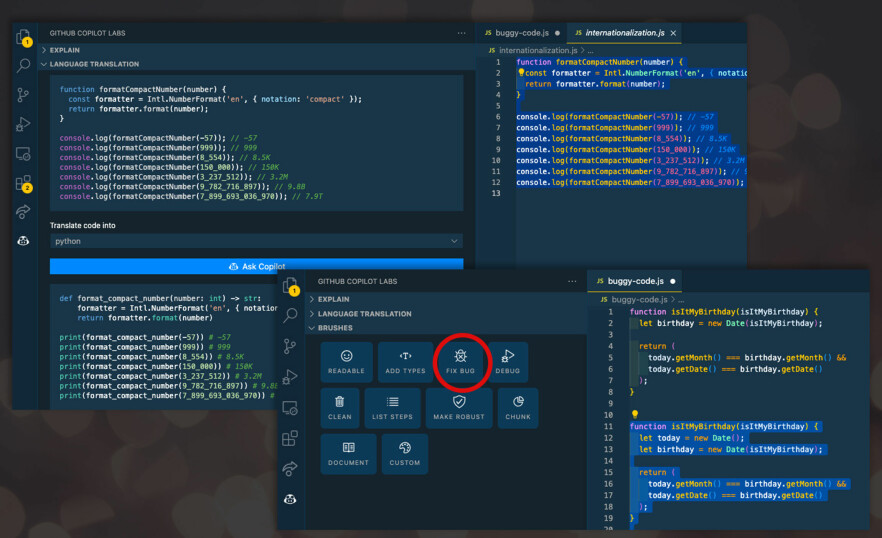Screen dimensions: 882x538
Task: Apply the List Steps brush
Action: pyautogui.click(x=392, y=408)
